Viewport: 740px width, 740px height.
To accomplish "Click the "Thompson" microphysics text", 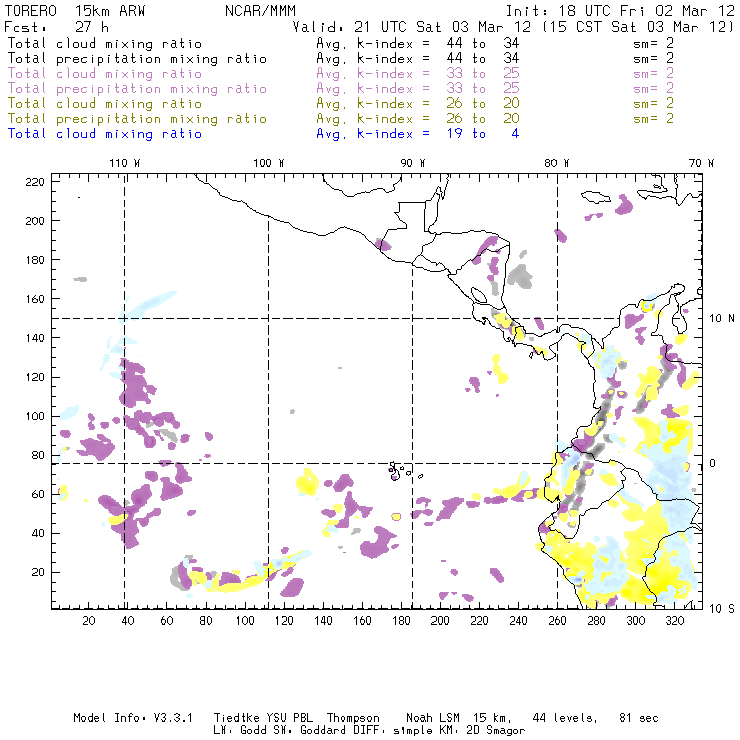I will pos(353,718).
